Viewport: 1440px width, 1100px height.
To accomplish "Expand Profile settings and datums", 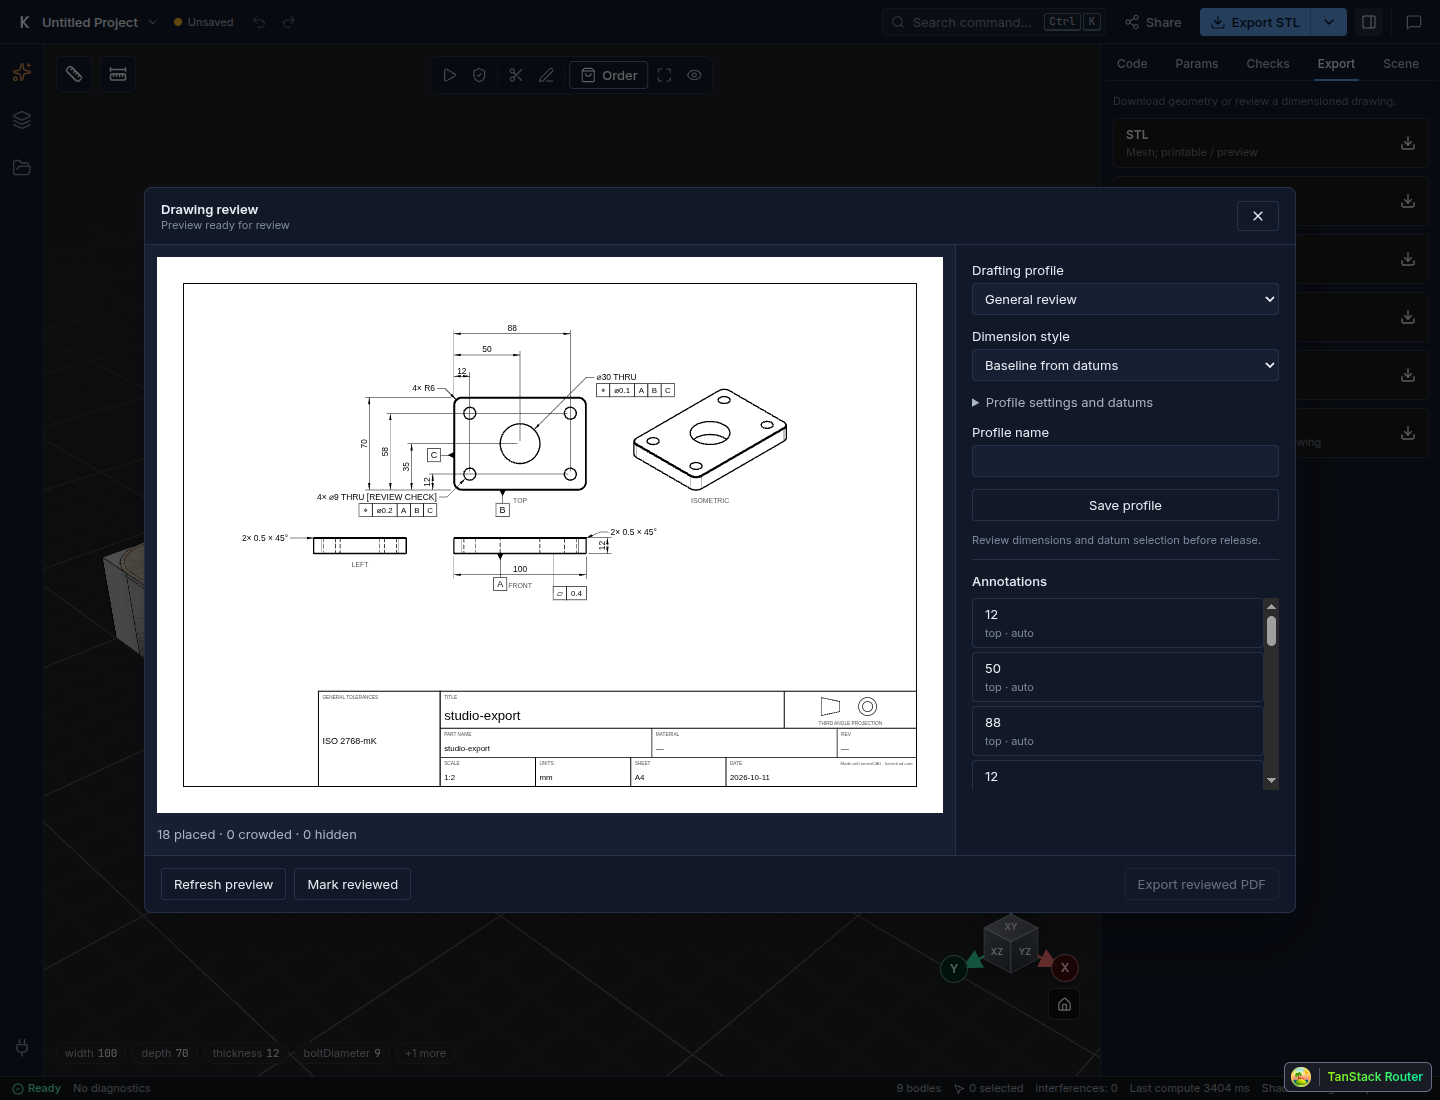I will pyautogui.click(x=1063, y=403).
